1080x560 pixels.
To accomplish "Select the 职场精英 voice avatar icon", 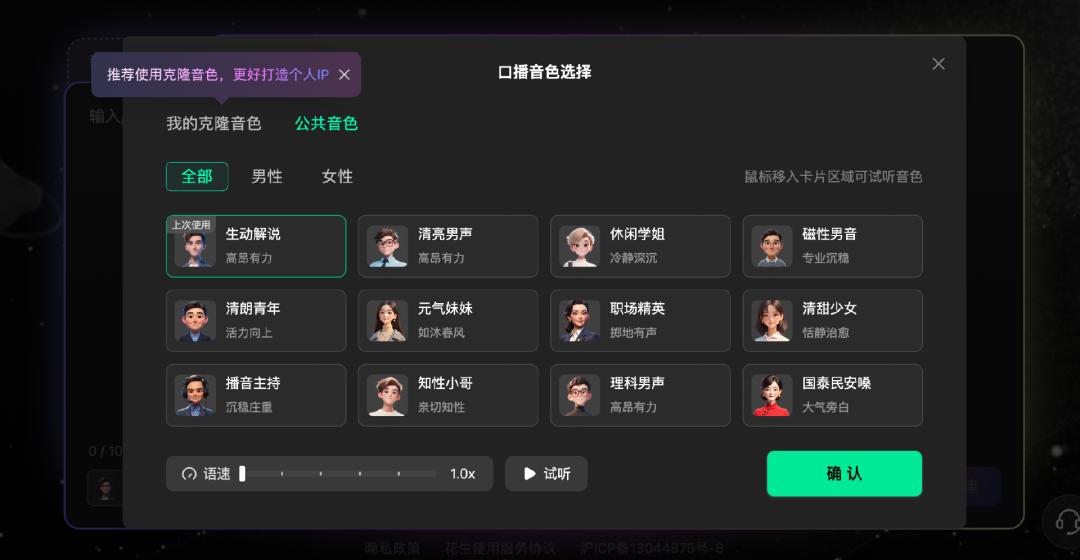I will click(x=579, y=321).
